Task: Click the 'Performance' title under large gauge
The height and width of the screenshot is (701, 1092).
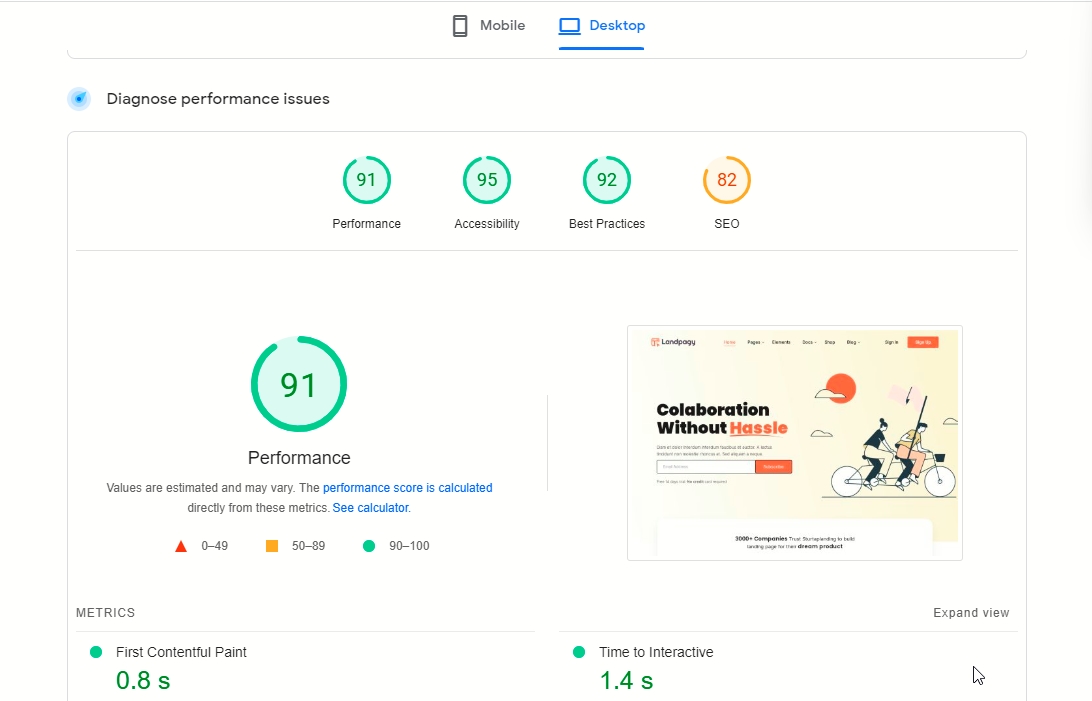Action: point(299,457)
